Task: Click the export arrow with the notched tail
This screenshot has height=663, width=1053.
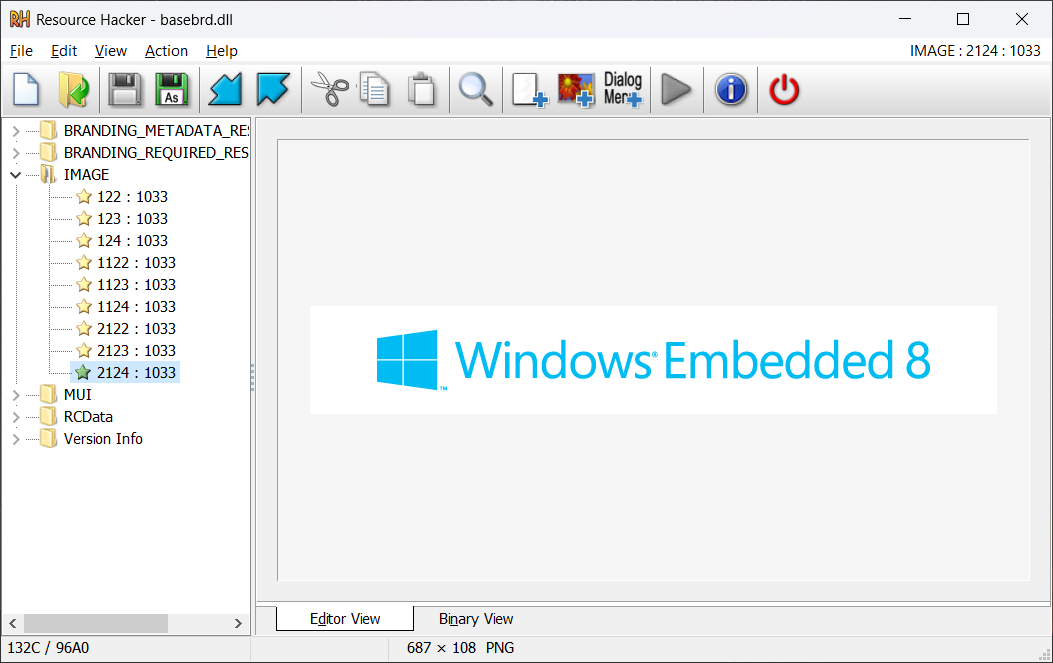Action: [x=273, y=89]
